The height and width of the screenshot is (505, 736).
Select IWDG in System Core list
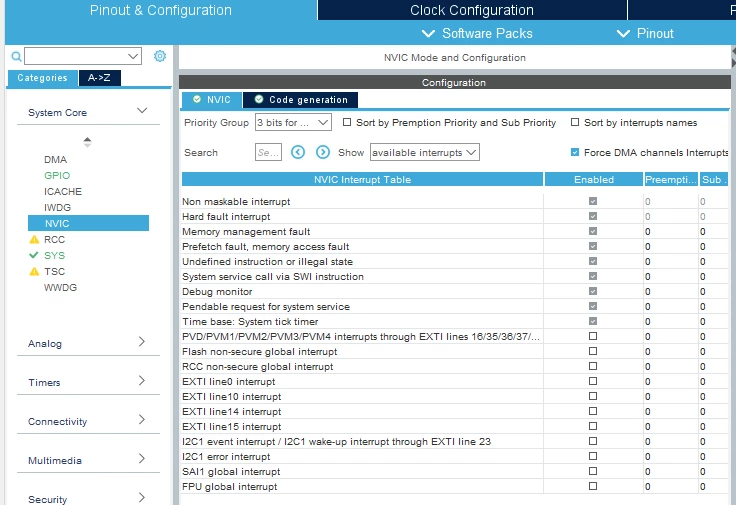pyautogui.click(x=57, y=207)
